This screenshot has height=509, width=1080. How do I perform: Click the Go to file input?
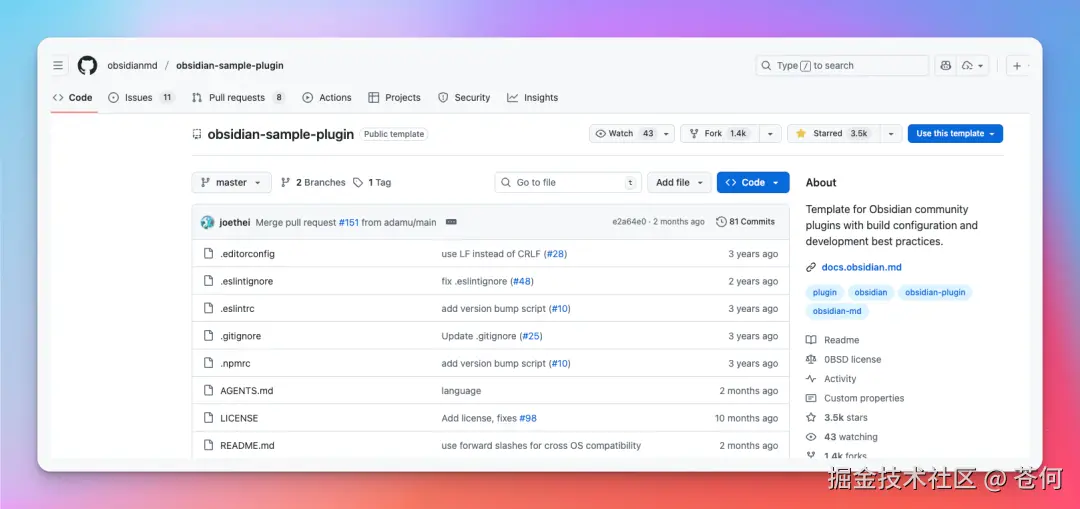pyautogui.click(x=568, y=183)
